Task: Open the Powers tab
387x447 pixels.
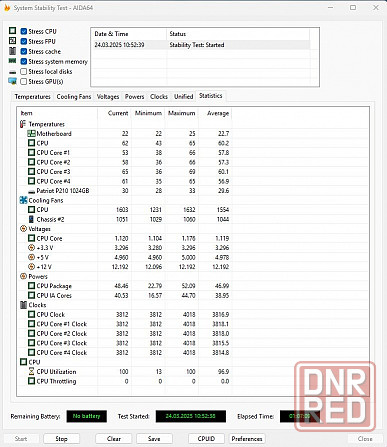Action: [x=135, y=97]
